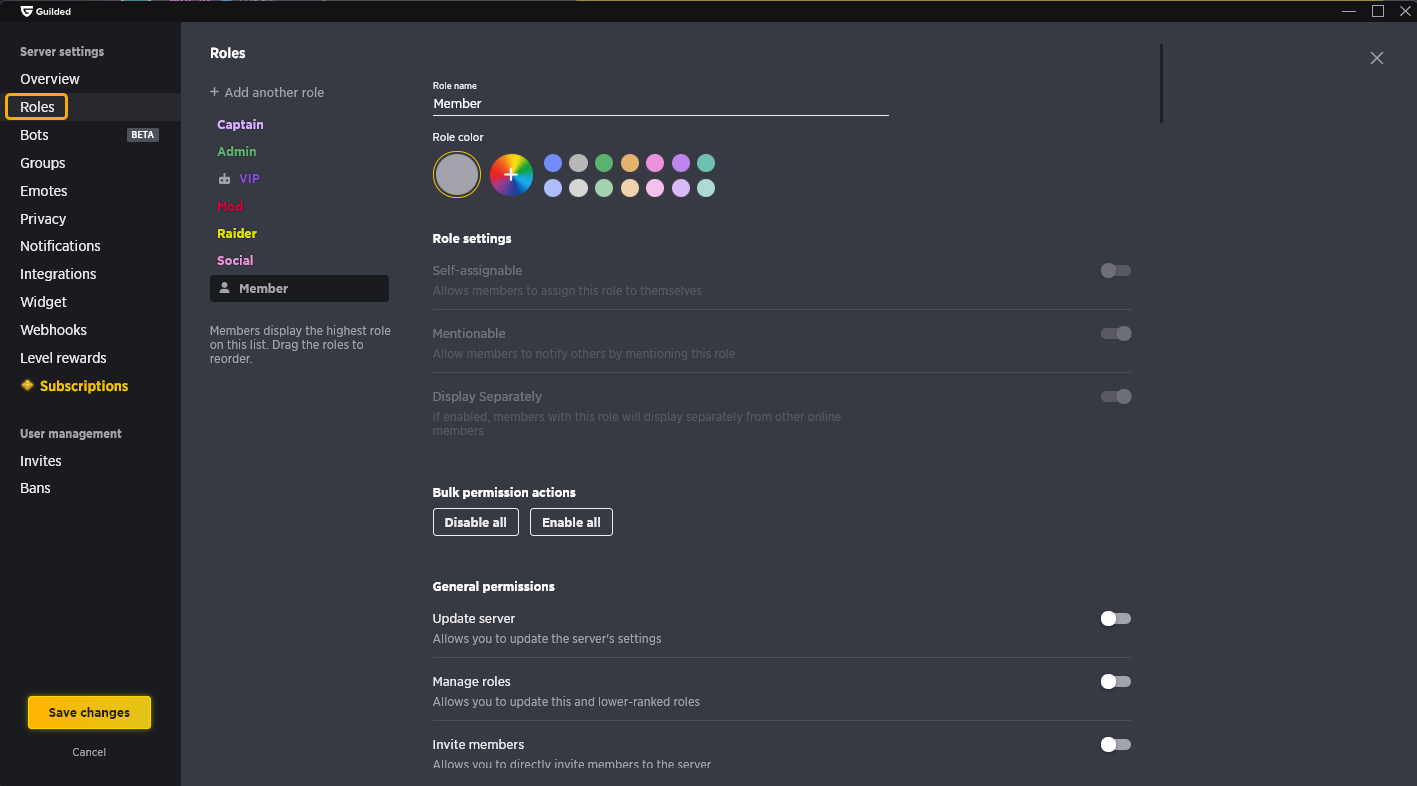Pick the teal role color swatch
Screen dimensions: 1417x786
[706, 163]
